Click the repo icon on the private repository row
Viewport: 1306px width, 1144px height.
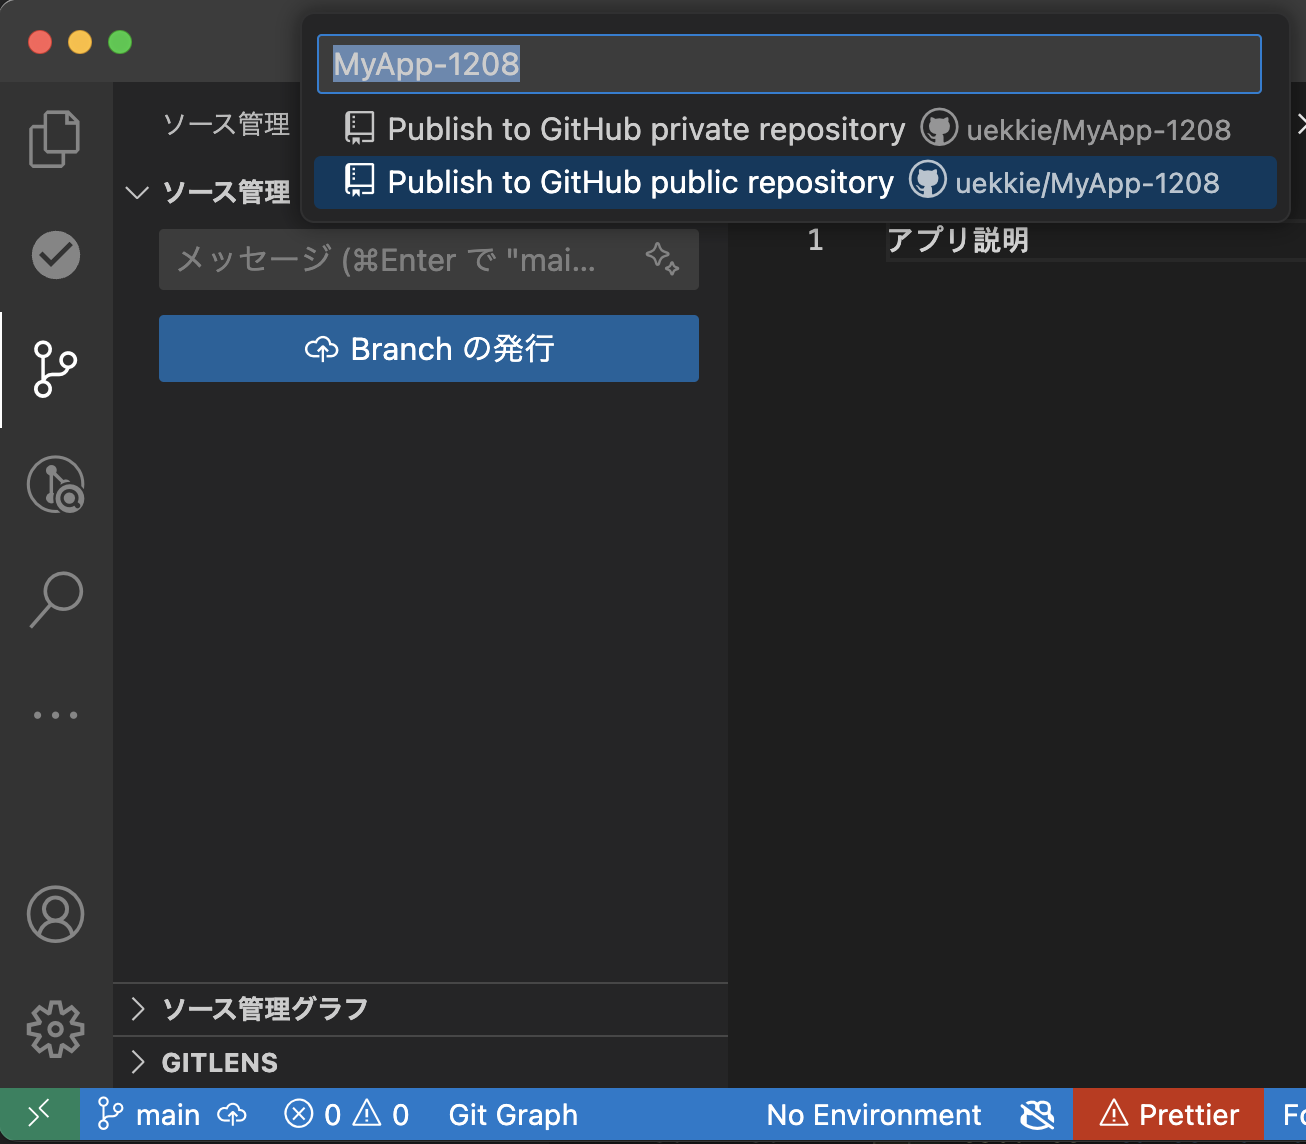pyautogui.click(x=360, y=128)
